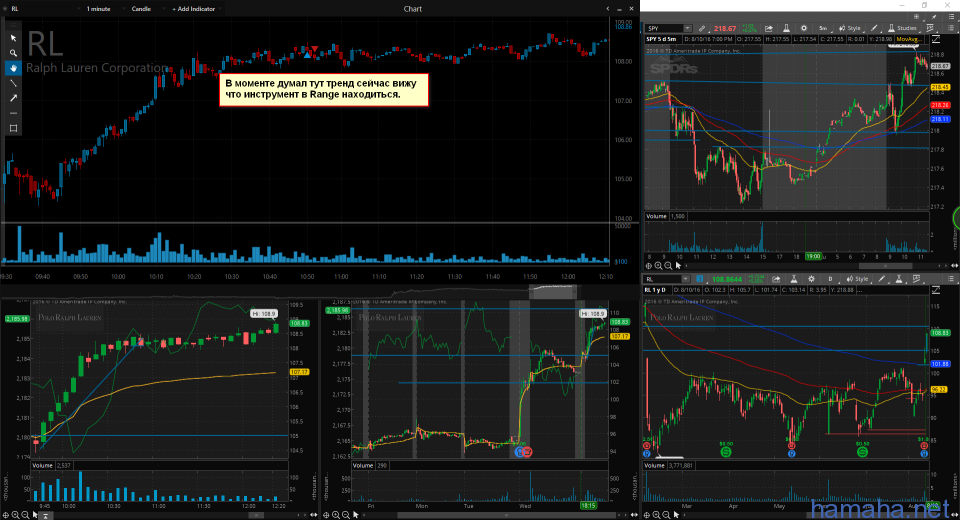Zoom in using the magnifier under the RL daily chart
The image size is (960, 520).
coord(656,515)
